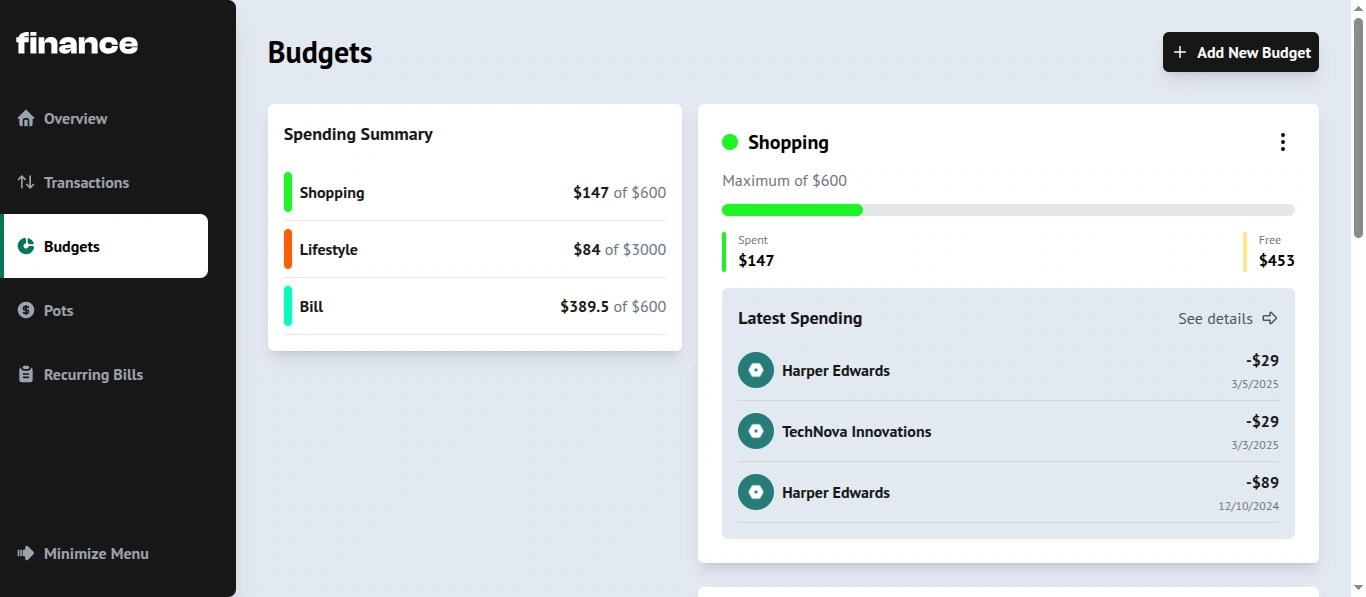This screenshot has height=597, width=1366.
Task: Click Harper Edwards name dated 3/5/2025
Action: pyautogui.click(x=836, y=370)
